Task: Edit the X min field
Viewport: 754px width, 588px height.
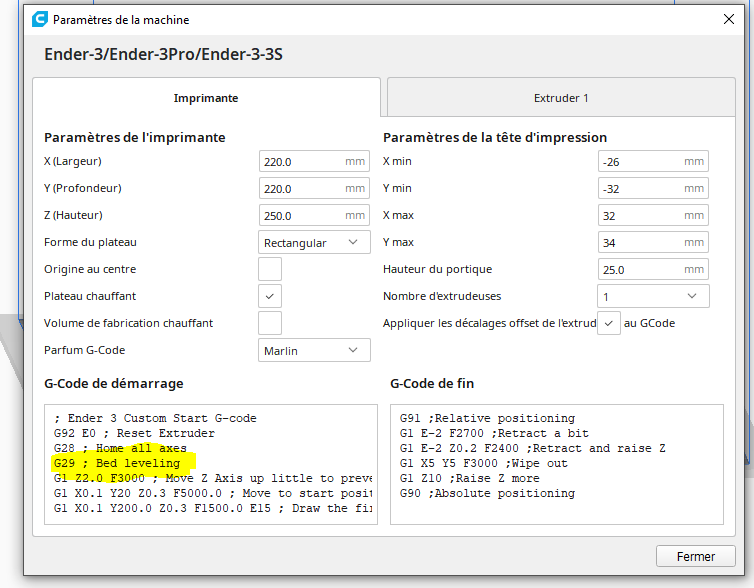Action: 653,162
